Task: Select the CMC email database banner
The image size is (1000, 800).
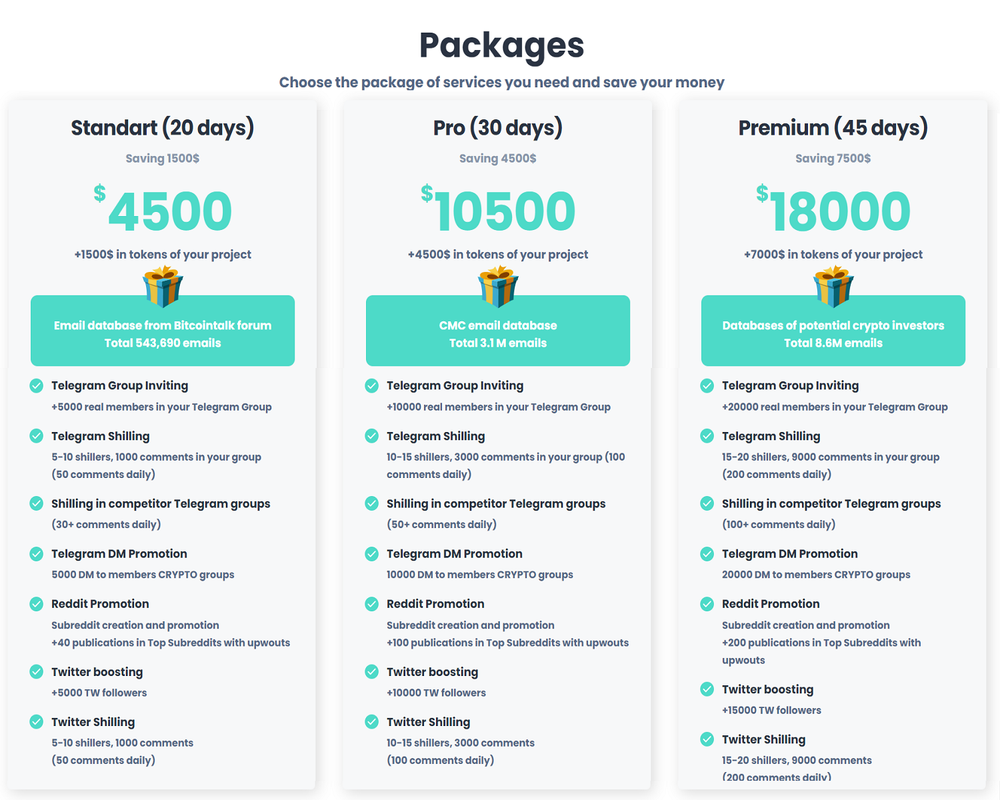Action: [x=498, y=330]
